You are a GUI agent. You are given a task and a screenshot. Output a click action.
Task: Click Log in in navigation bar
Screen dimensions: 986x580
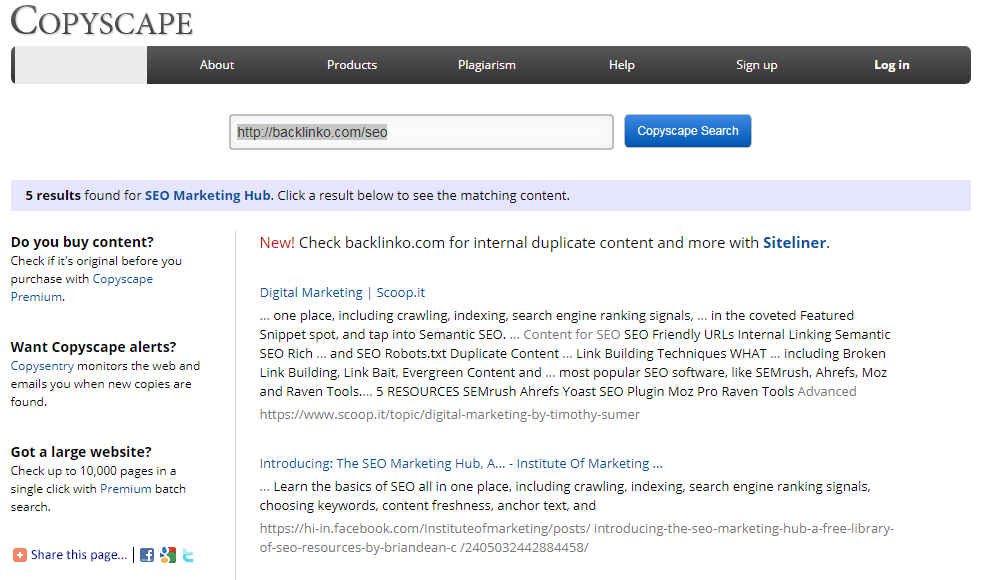pyautogui.click(x=891, y=65)
